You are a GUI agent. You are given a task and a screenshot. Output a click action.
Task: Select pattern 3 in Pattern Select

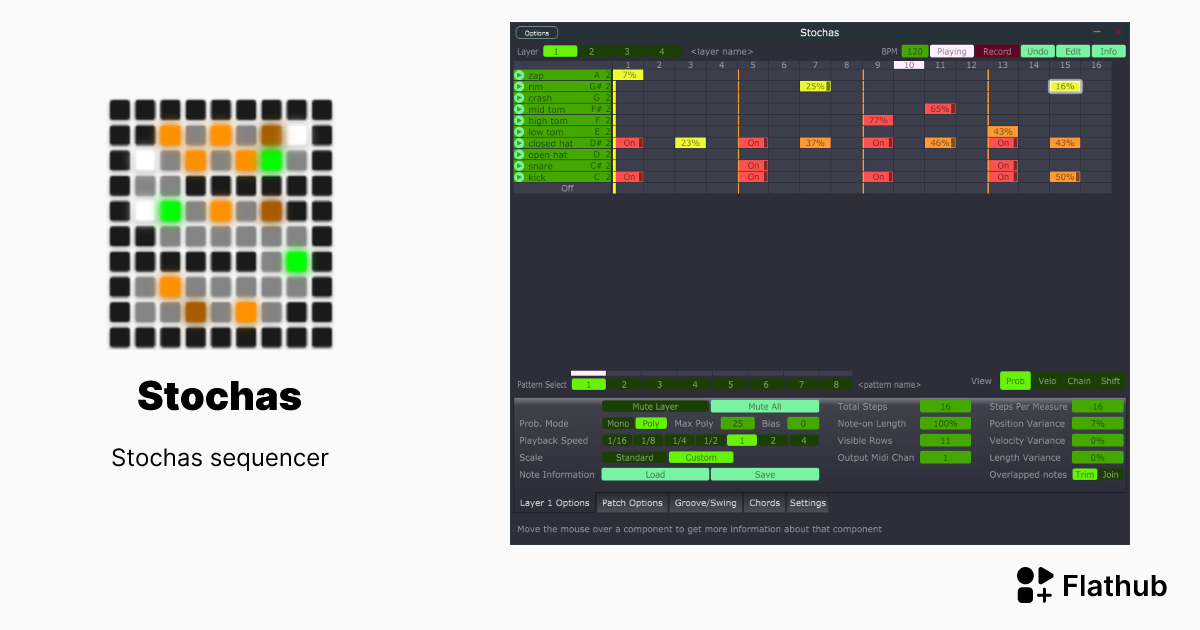(x=659, y=384)
